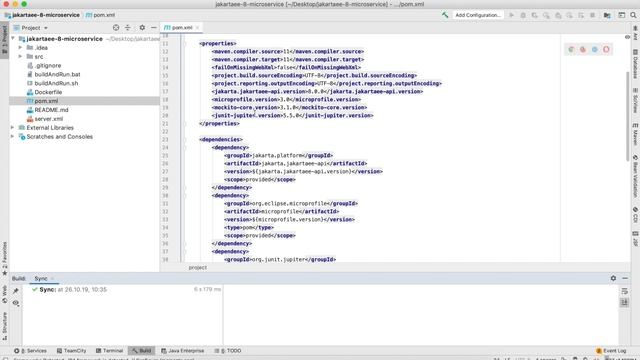
Task: Open the Opera browser icon
Action: click(607, 49)
